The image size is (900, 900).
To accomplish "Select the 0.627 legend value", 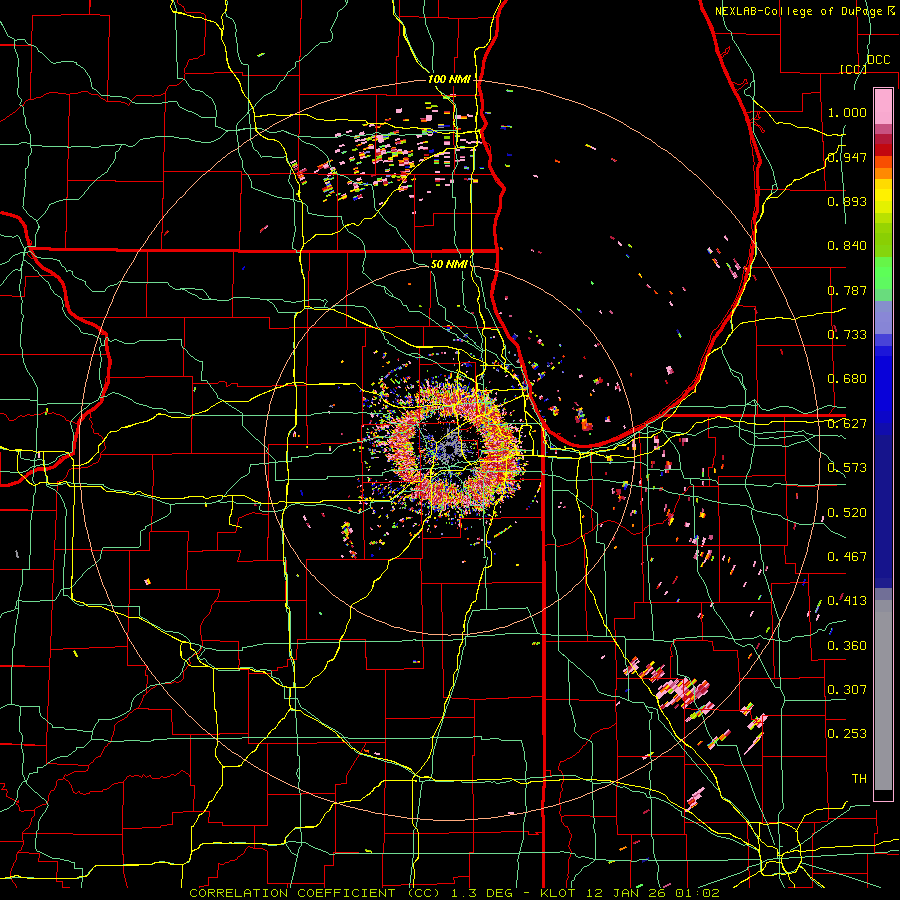I will coord(847,424).
